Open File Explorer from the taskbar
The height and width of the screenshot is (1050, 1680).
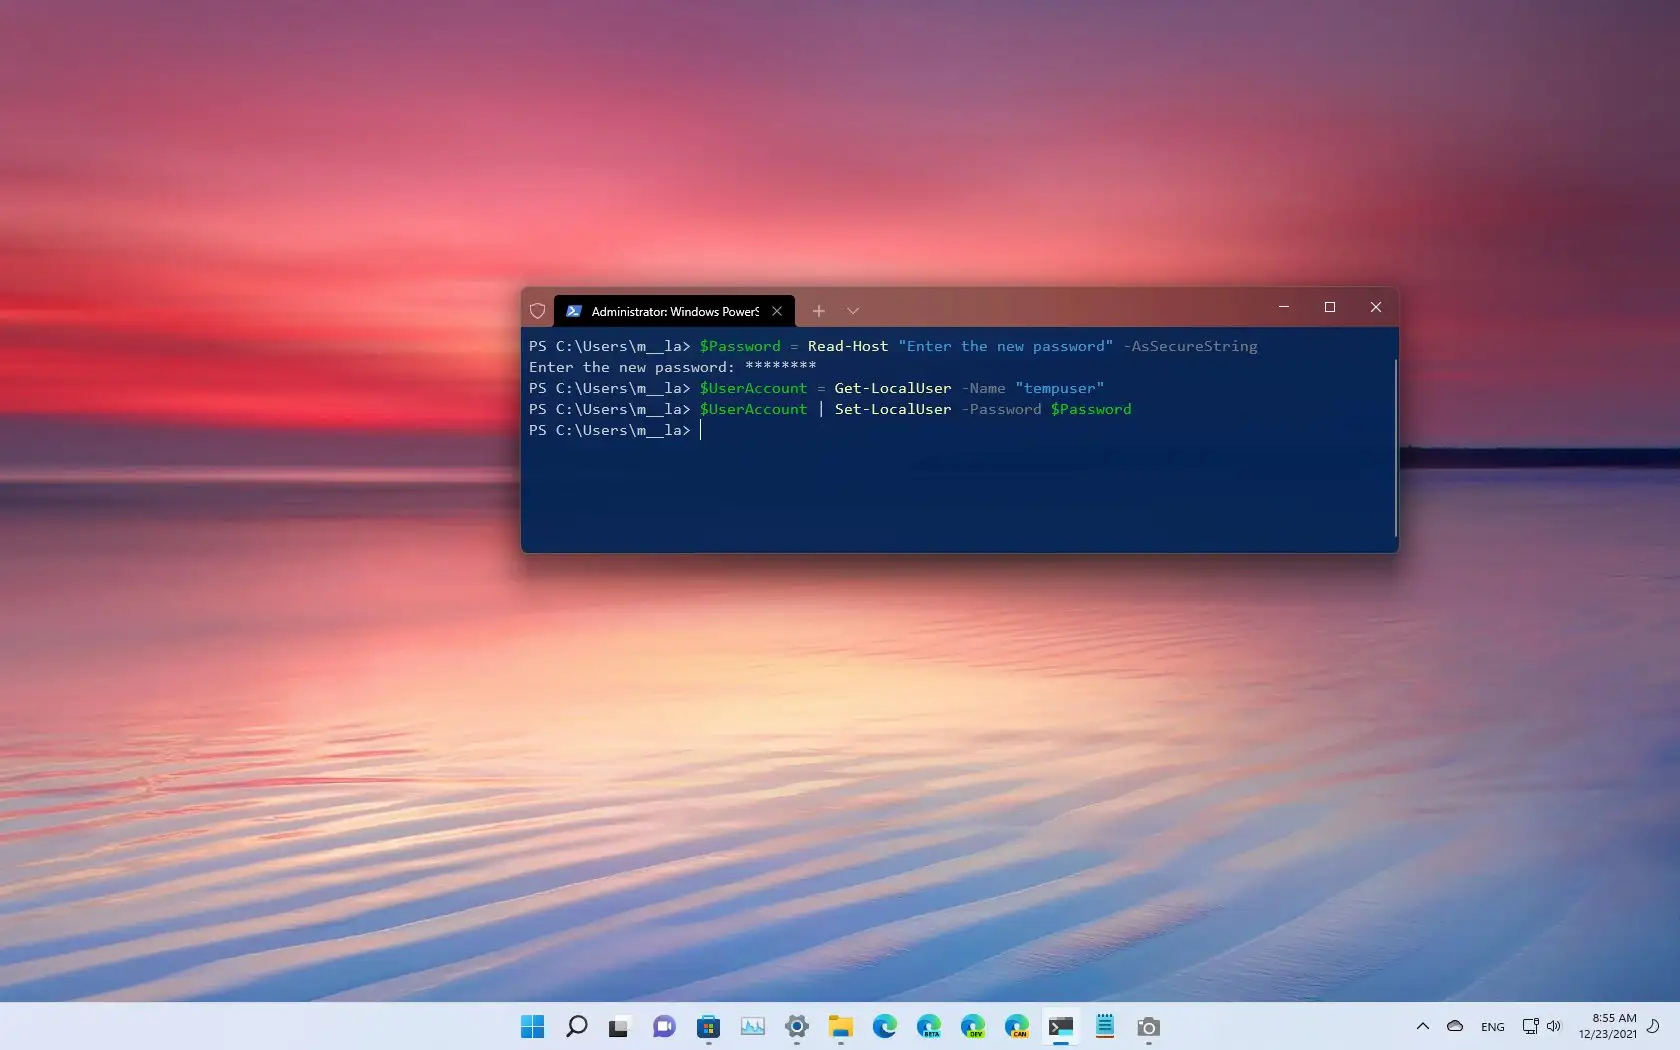tap(840, 1027)
